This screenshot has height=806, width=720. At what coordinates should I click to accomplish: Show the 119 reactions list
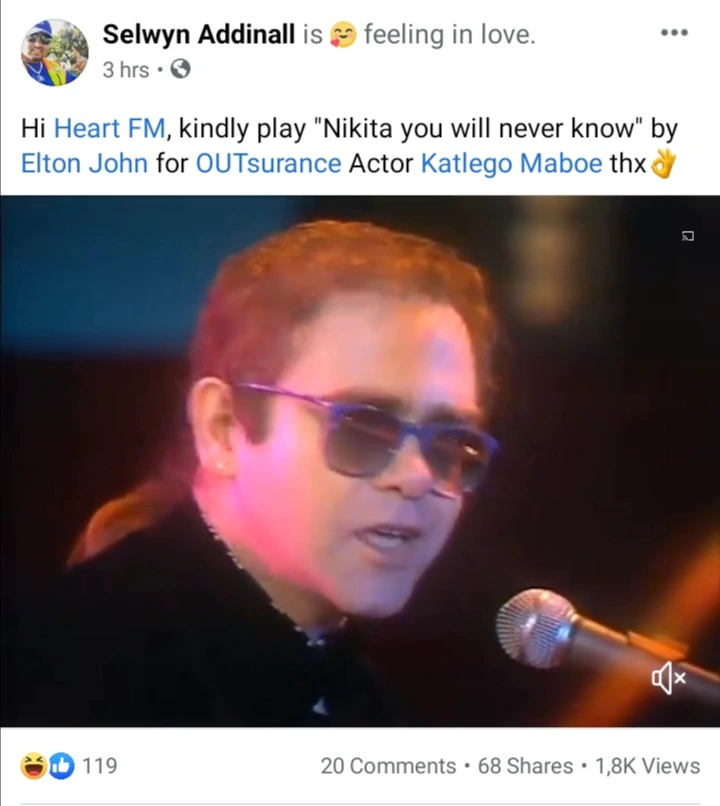[100, 766]
